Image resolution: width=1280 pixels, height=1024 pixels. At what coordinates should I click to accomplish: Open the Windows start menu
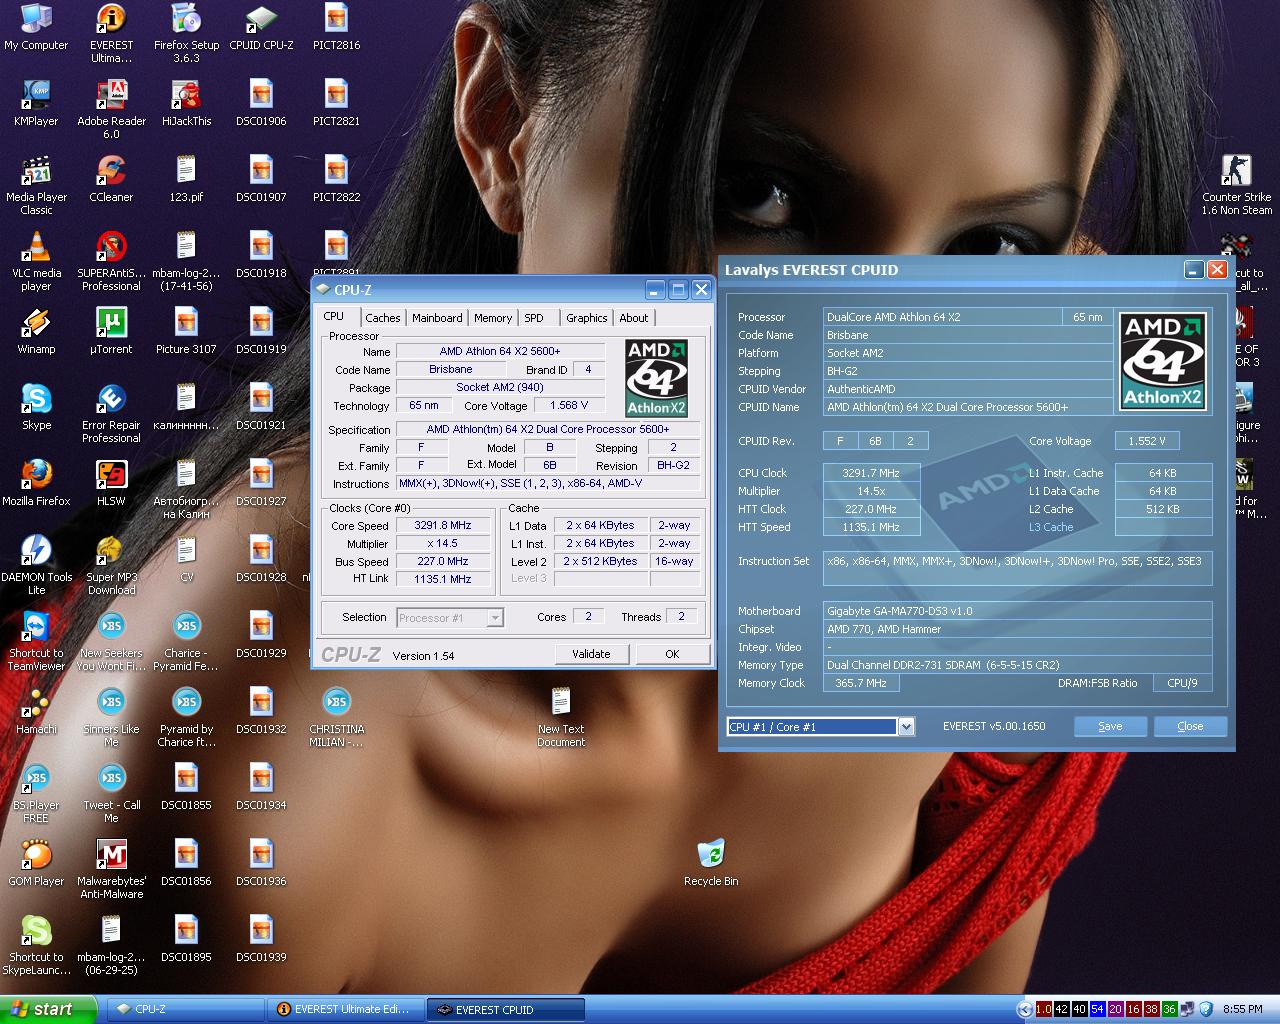click(47, 1009)
